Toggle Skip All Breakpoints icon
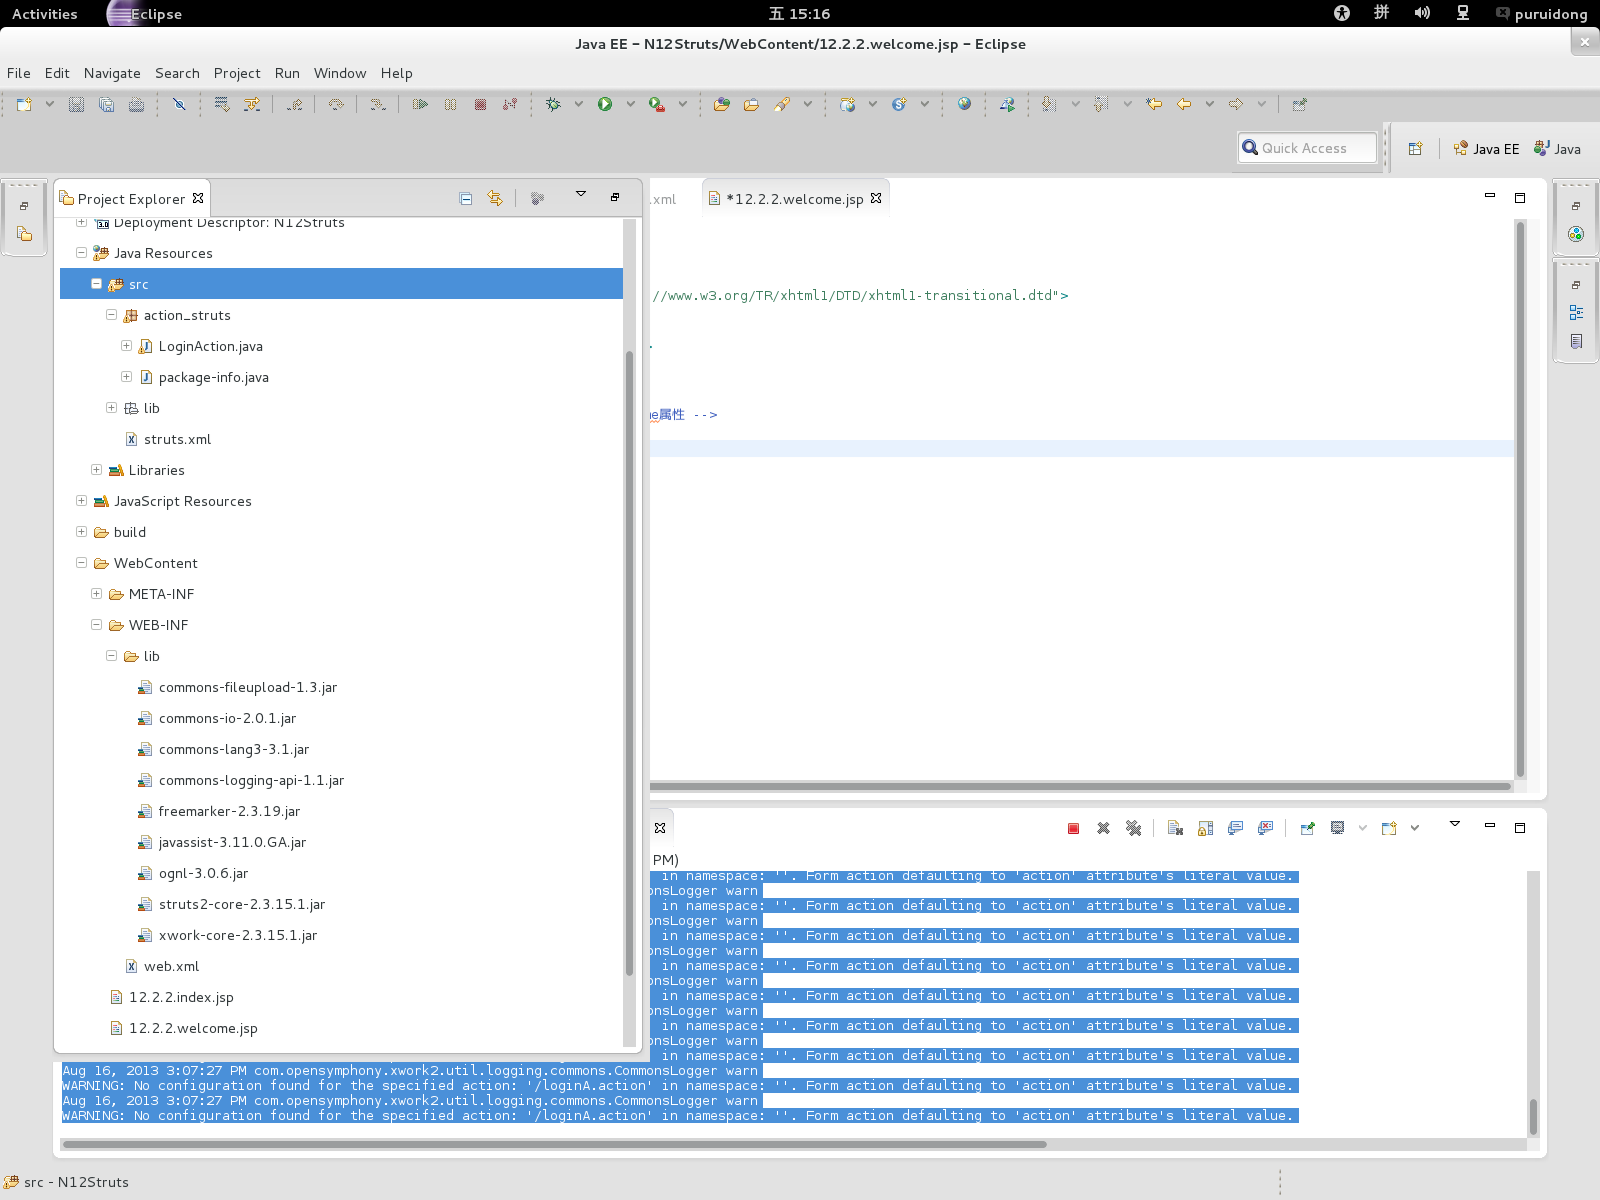 [x=179, y=104]
